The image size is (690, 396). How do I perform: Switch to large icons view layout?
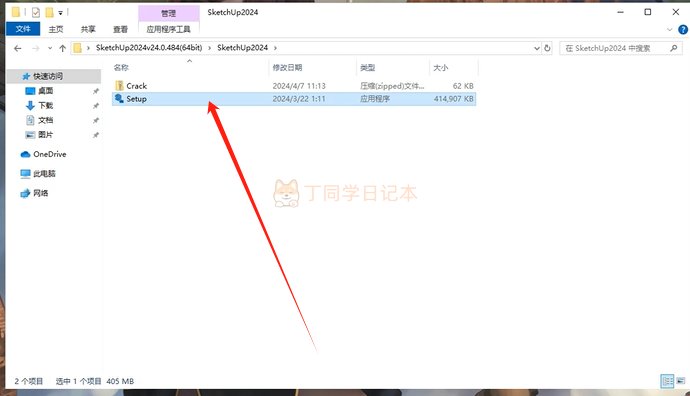coord(681,381)
